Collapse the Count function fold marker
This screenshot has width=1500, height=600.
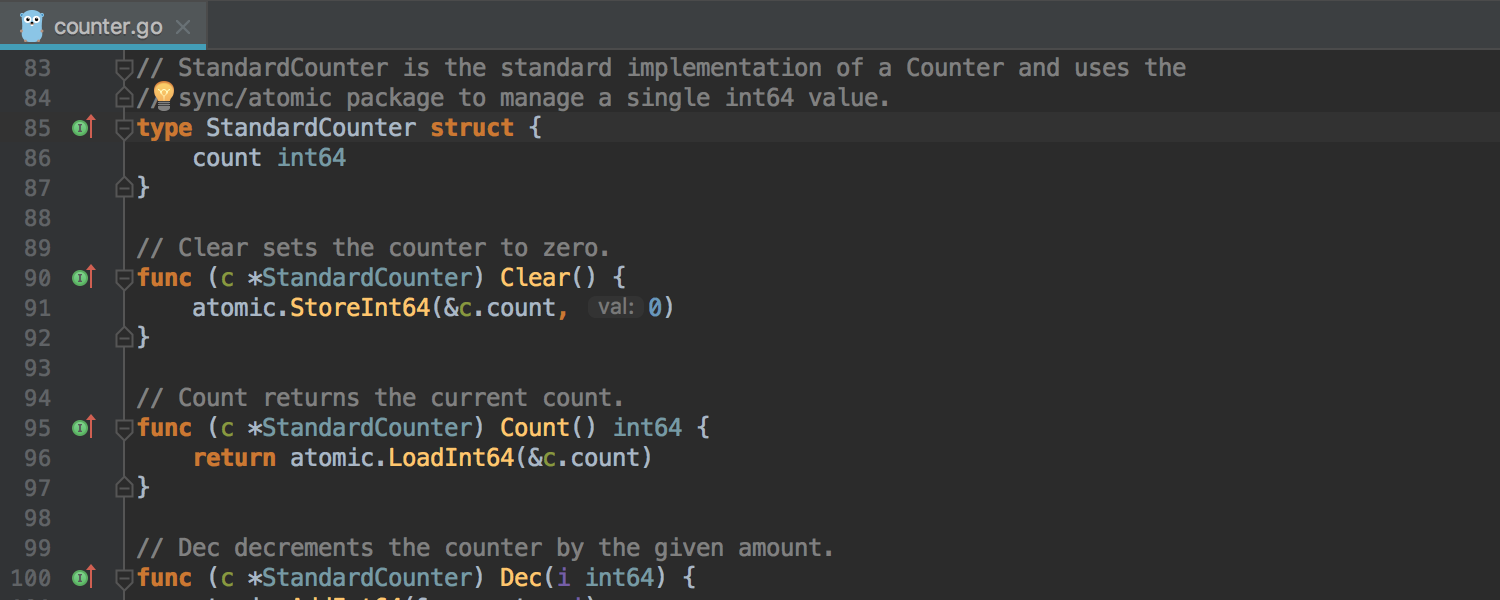(124, 428)
